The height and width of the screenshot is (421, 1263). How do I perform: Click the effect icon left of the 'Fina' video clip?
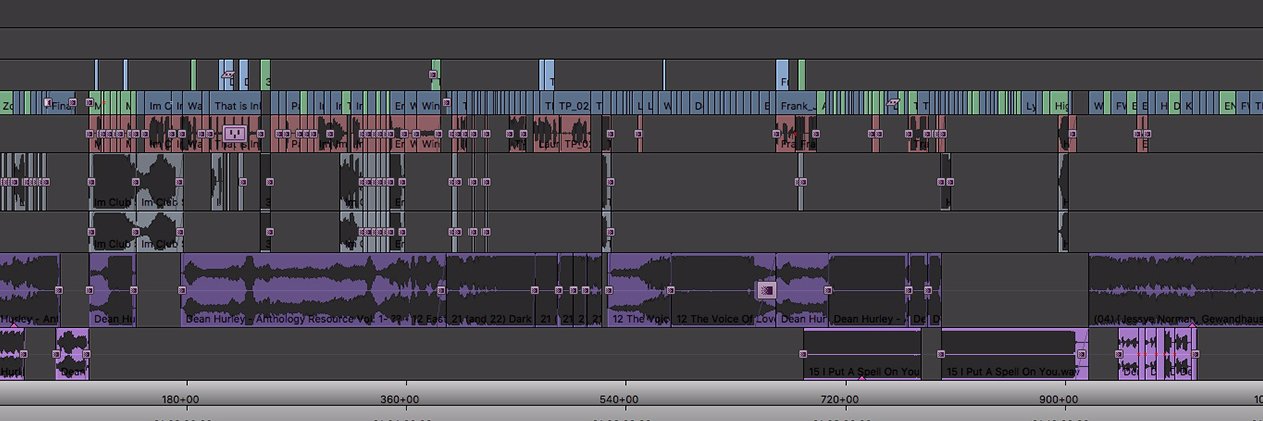[x=47, y=102]
